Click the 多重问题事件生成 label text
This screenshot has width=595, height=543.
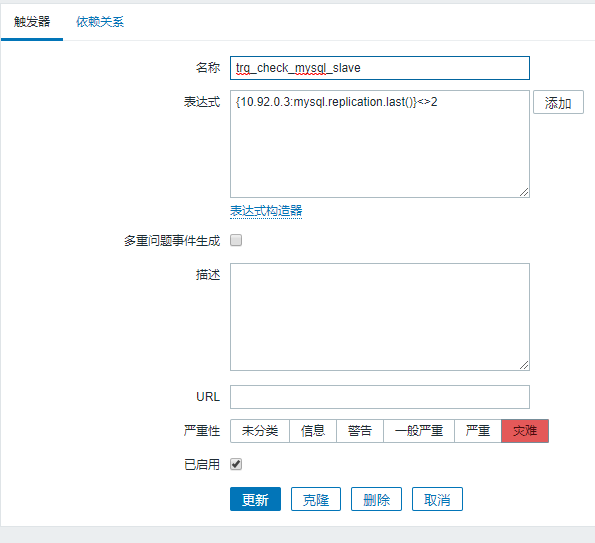[x=172, y=241]
